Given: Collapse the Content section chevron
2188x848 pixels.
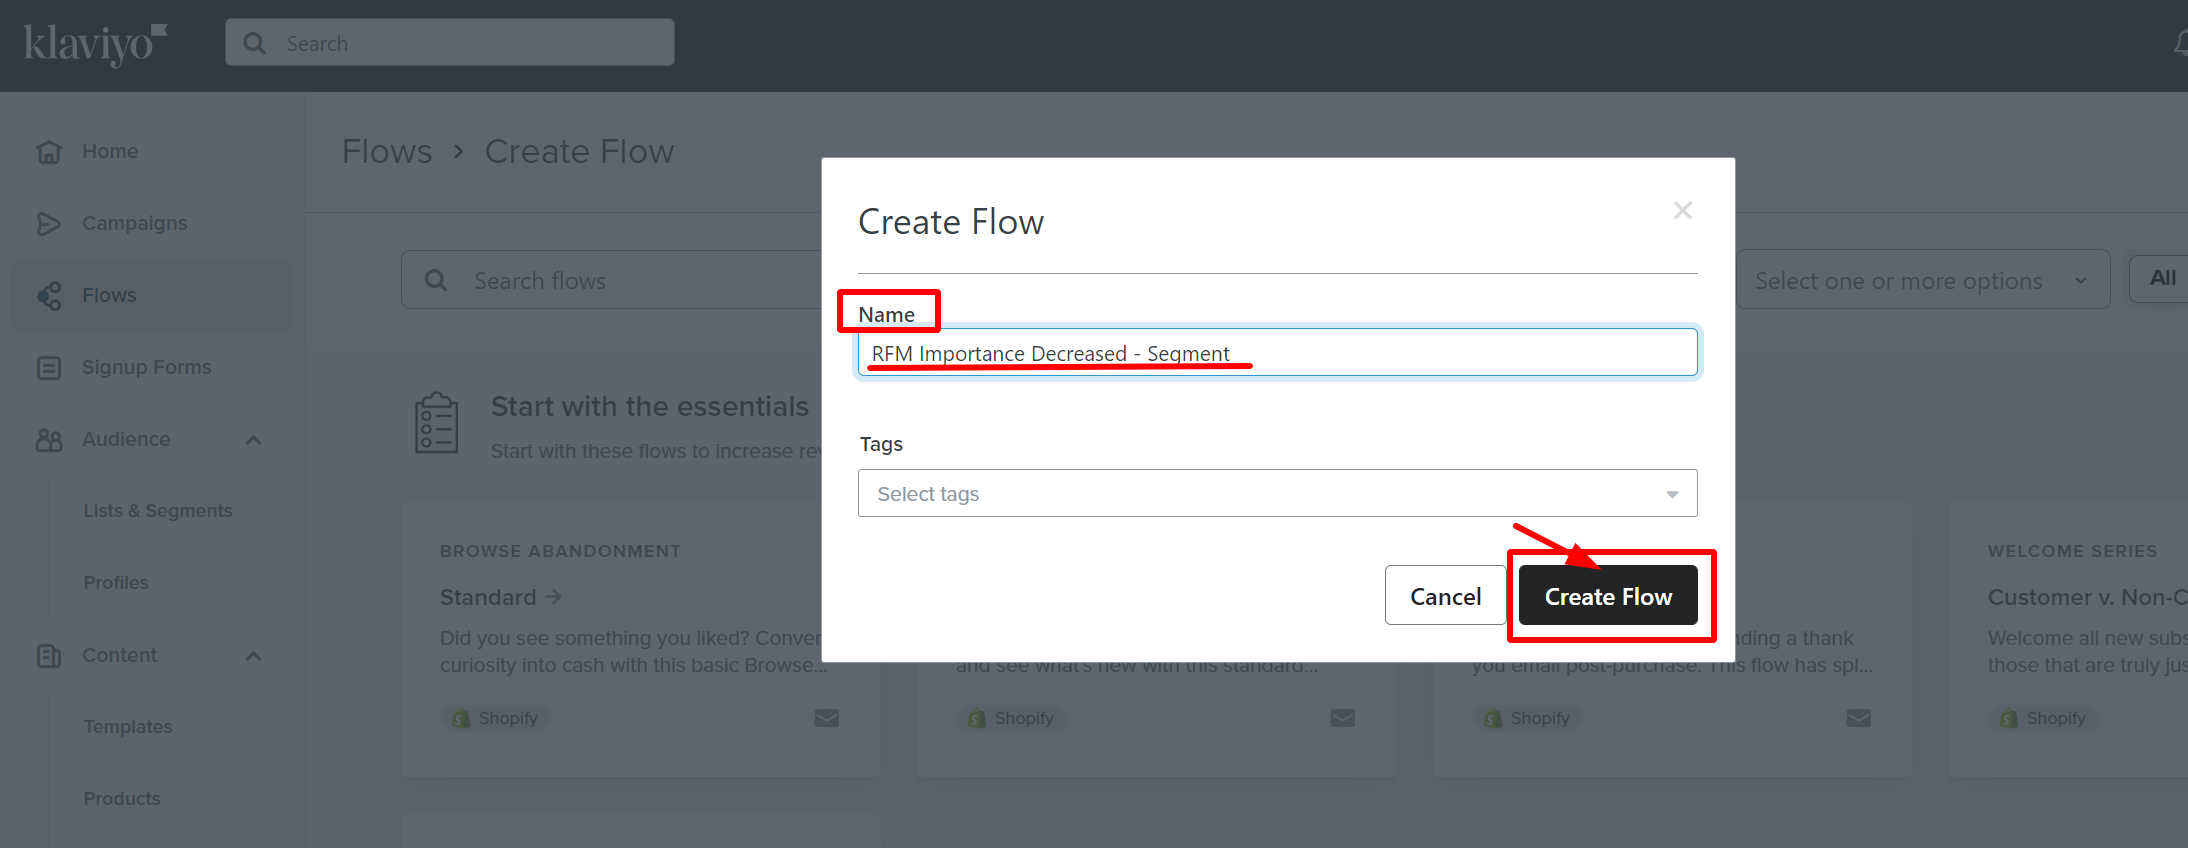Looking at the screenshot, I should click(254, 656).
